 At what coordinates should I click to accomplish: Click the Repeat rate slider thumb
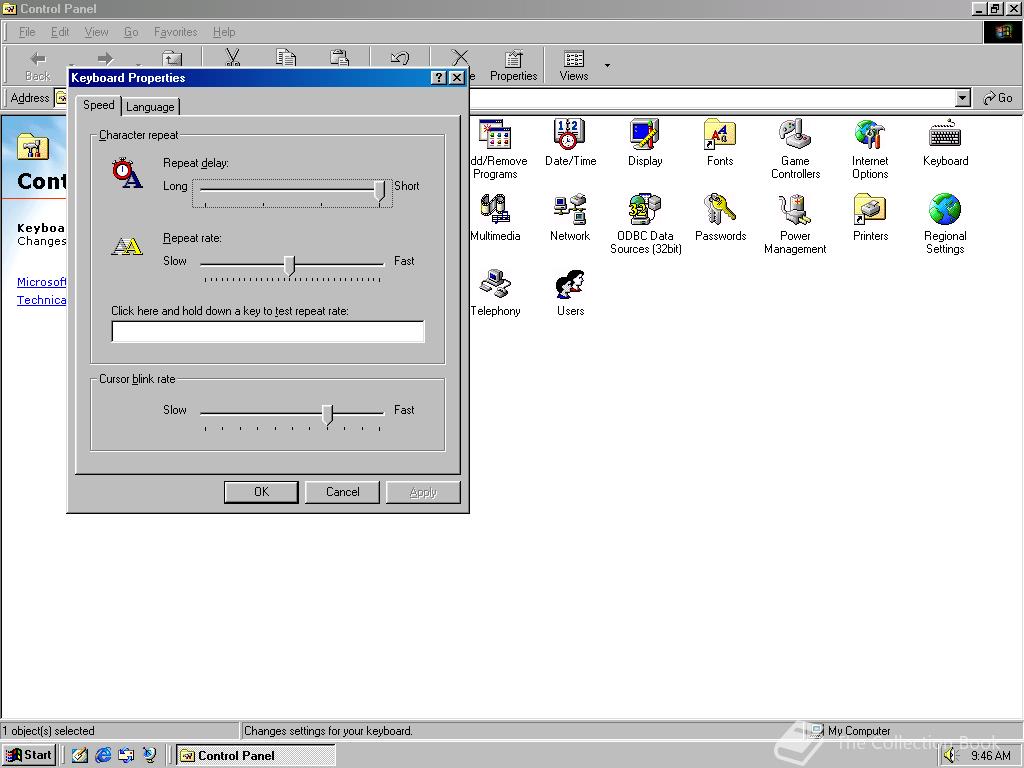(x=290, y=265)
